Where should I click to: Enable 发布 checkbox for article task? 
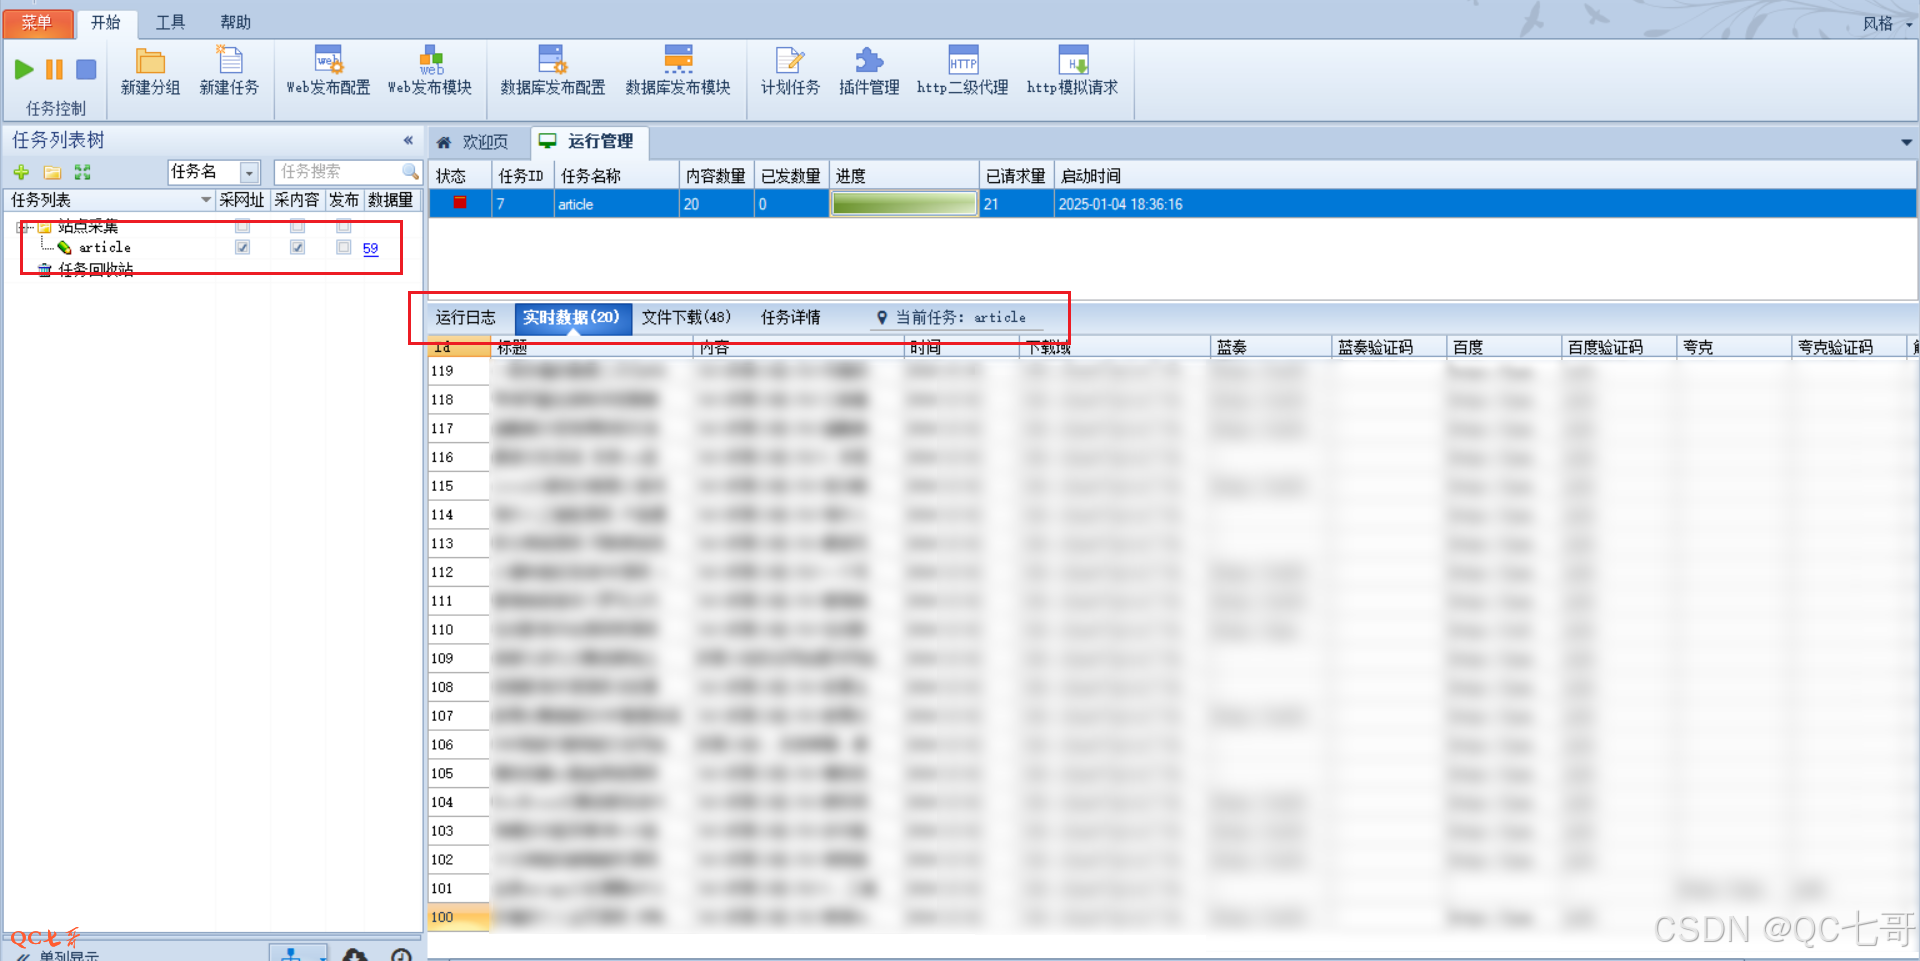[x=344, y=247]
